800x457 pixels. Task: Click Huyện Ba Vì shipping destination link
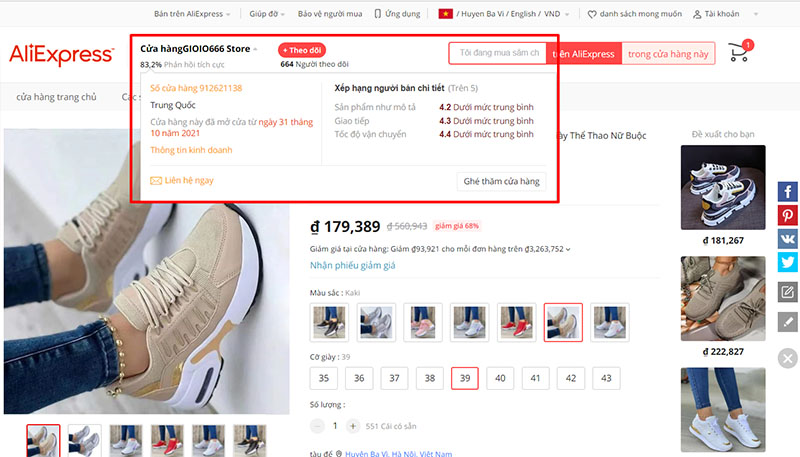tap(398, 453)
